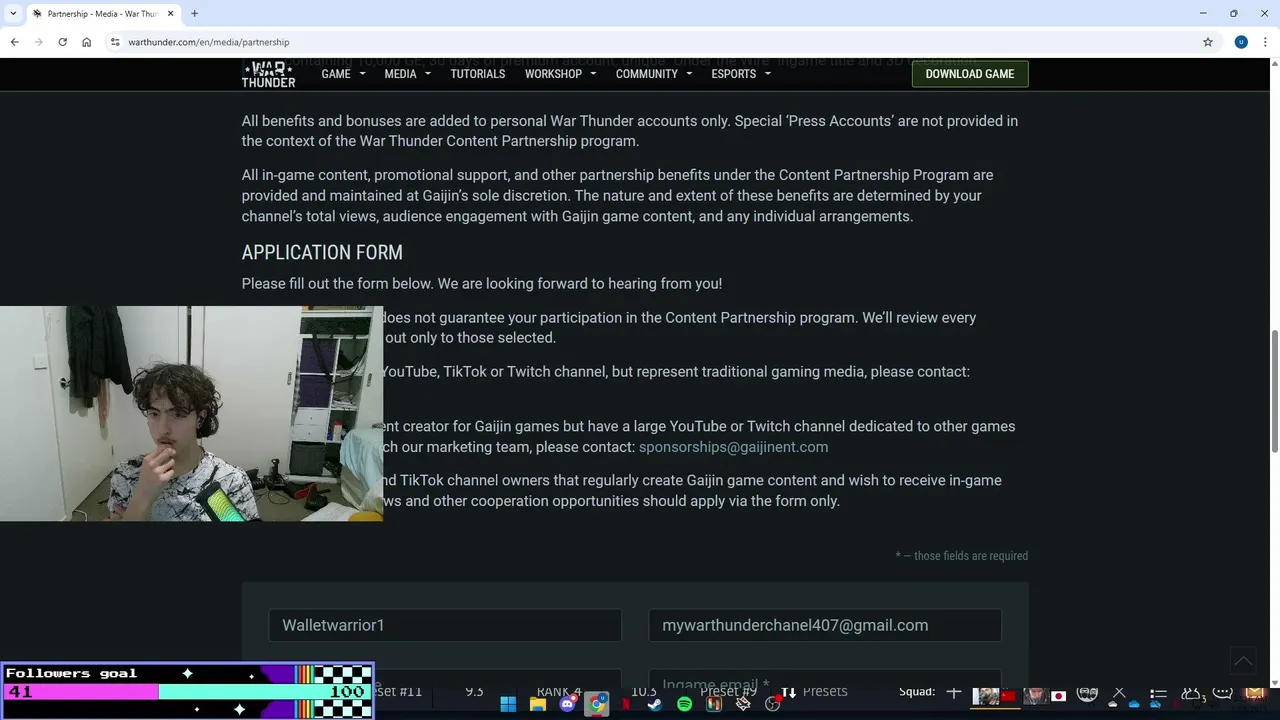Expand the WORKSHOP menu
1280x720 pixels.
tap(560, 74)
